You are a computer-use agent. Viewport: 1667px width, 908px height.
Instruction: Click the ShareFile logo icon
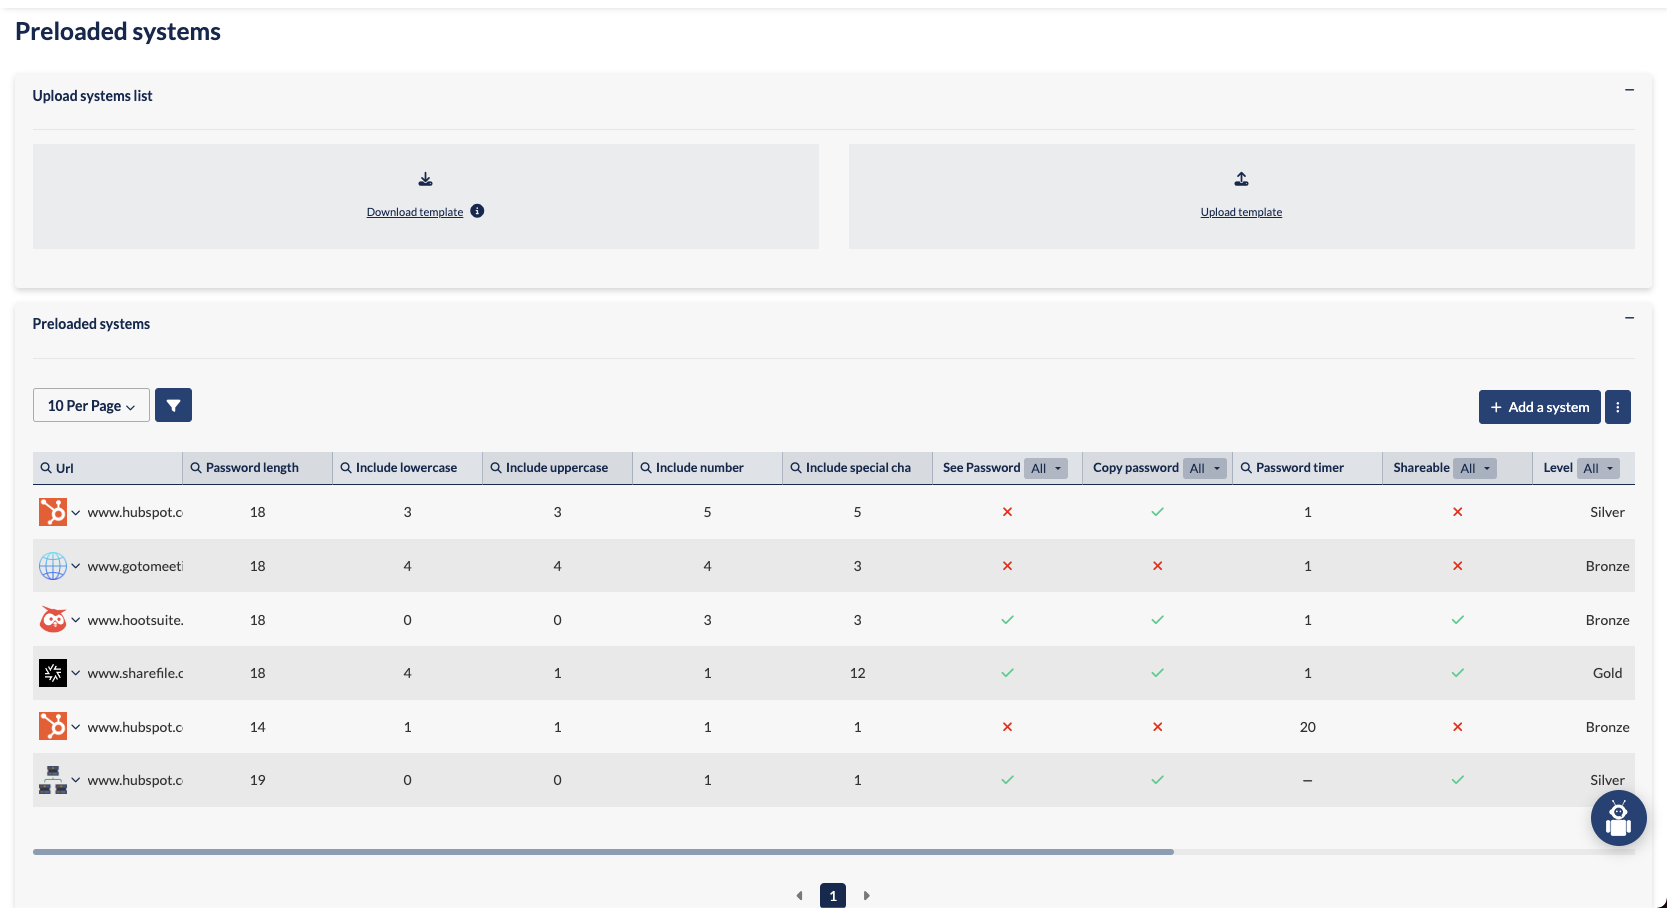point(53,673)
